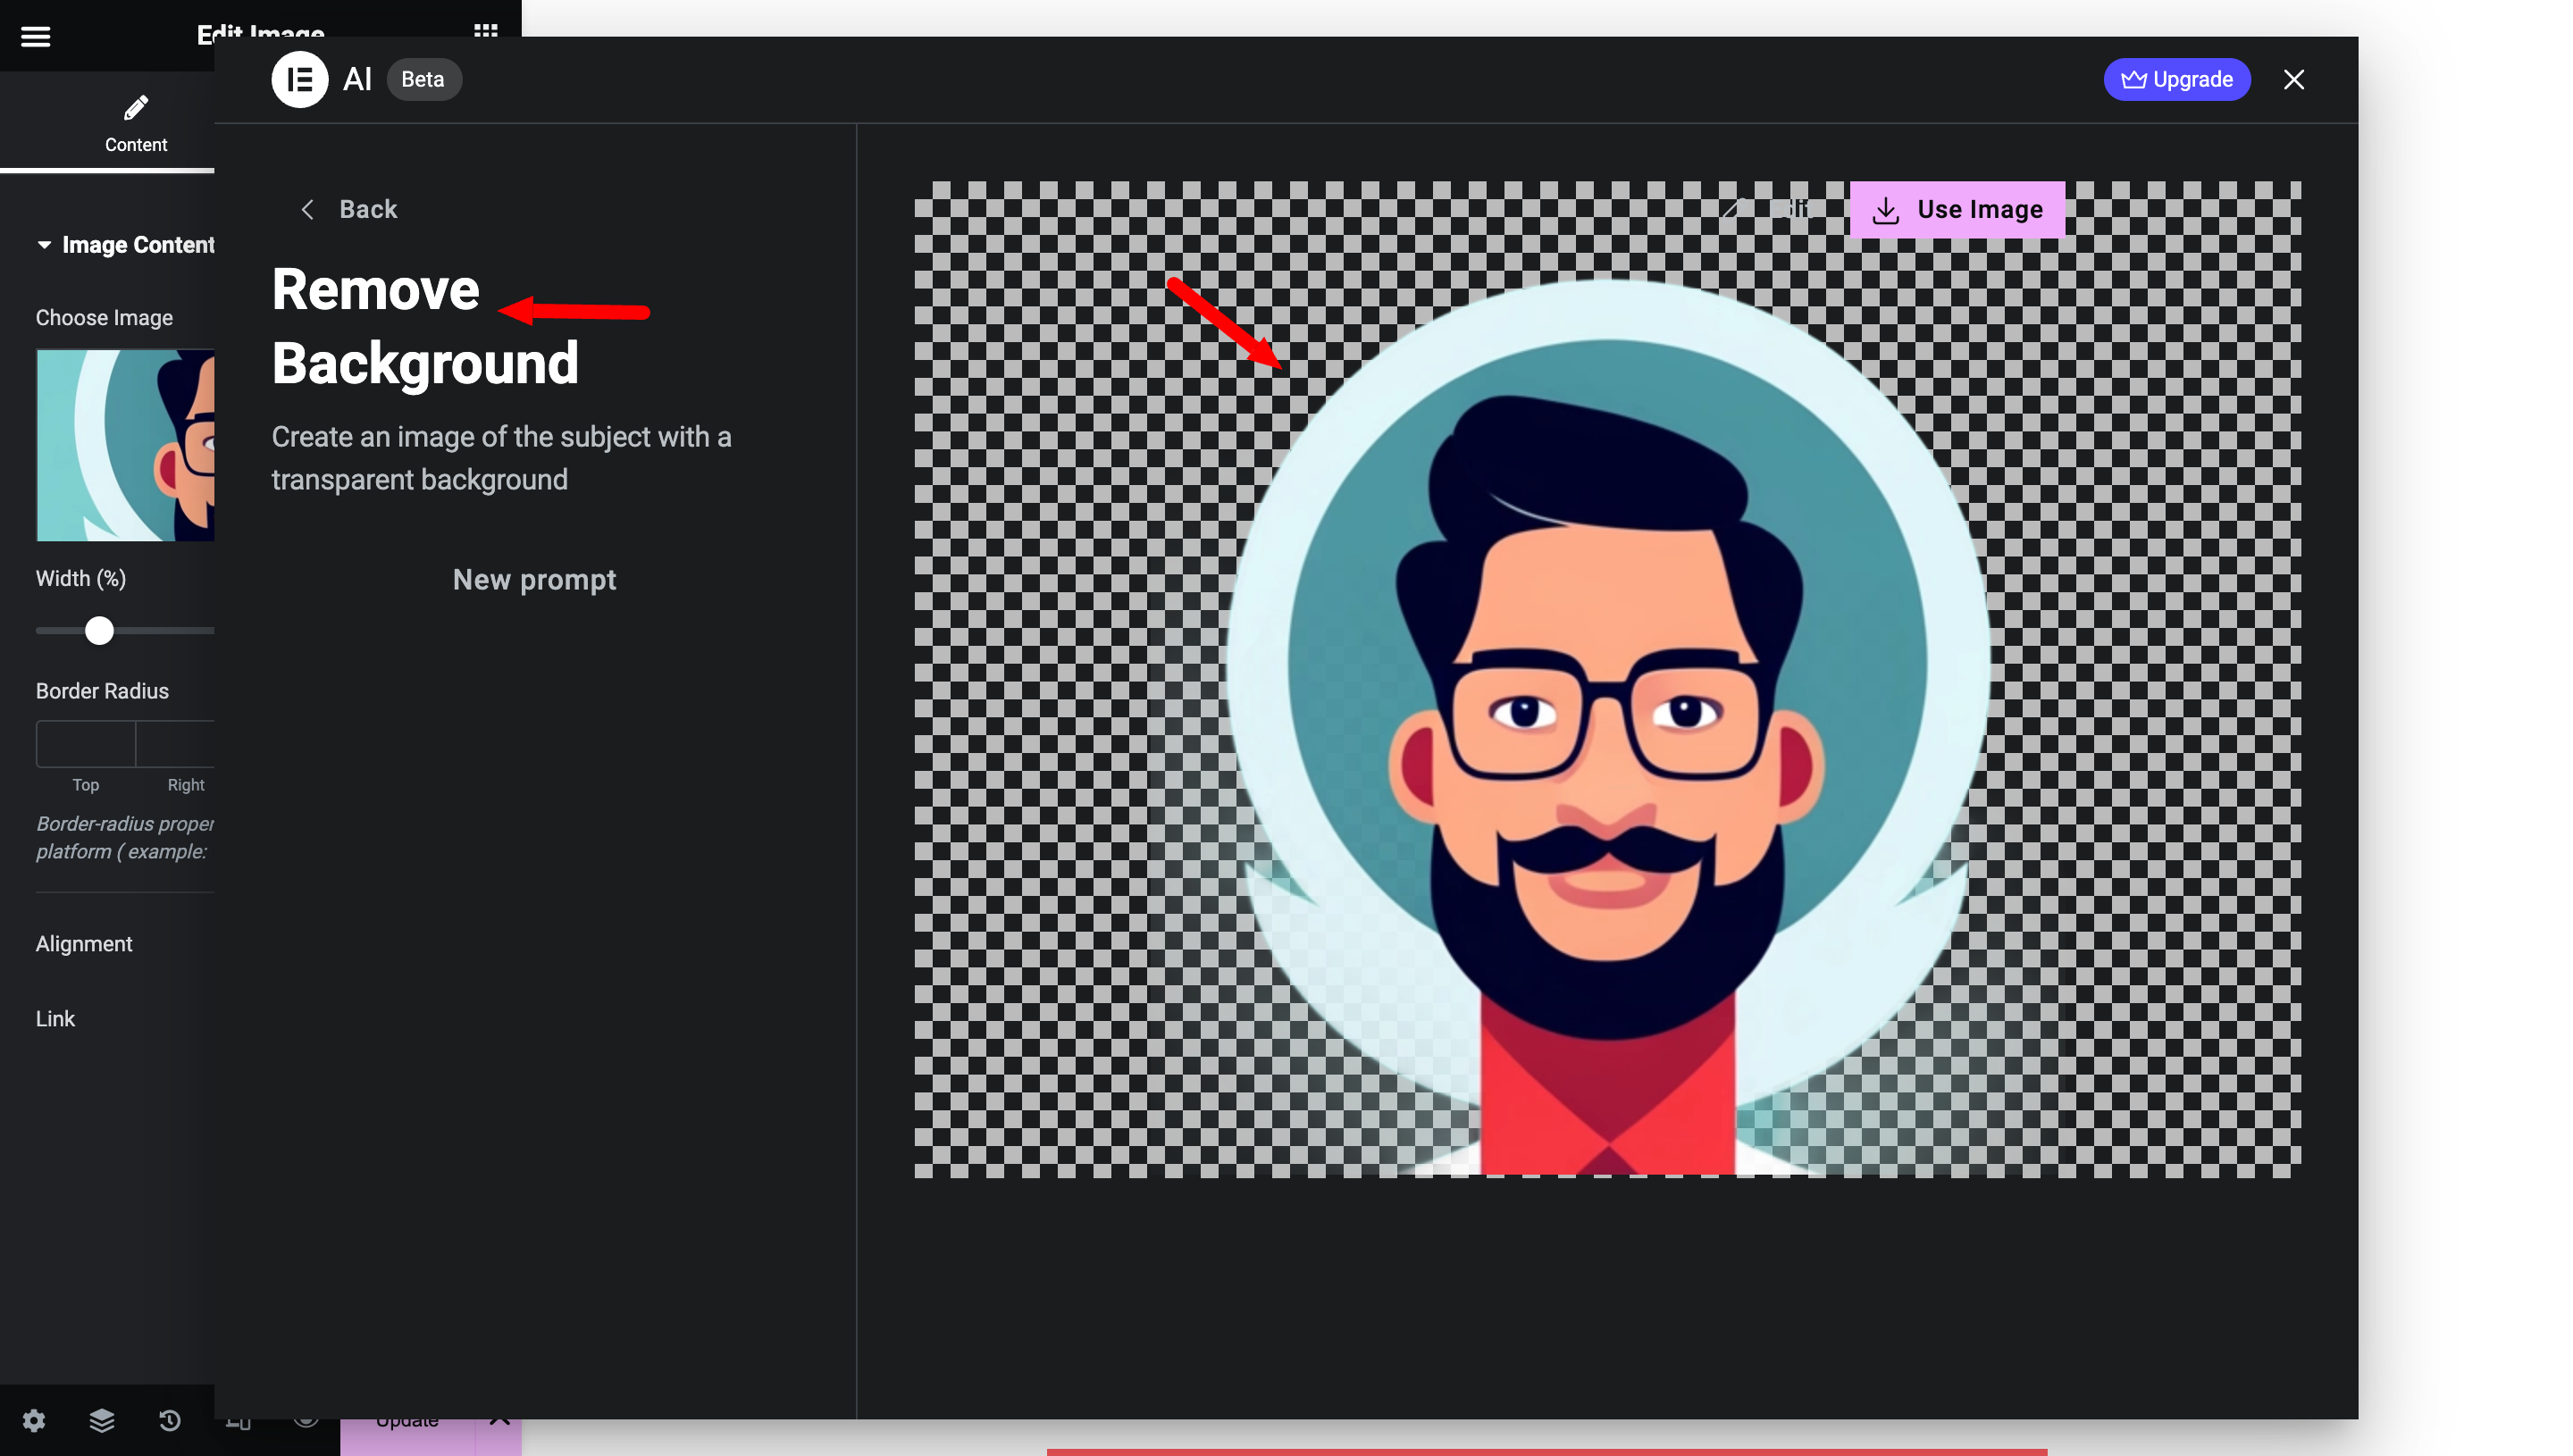Image resolution: width=2573 pixels, height=1456 pixels.
Task: Close the AI dialog with the X
Action: [x=2293, y=79]
